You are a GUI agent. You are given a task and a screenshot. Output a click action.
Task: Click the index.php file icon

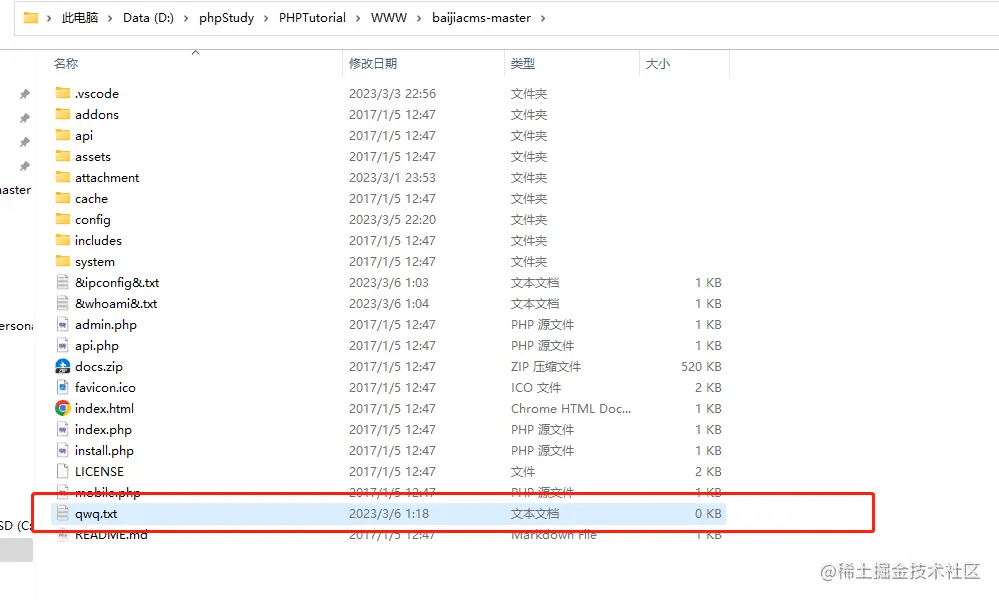click(x=62, y=429)
